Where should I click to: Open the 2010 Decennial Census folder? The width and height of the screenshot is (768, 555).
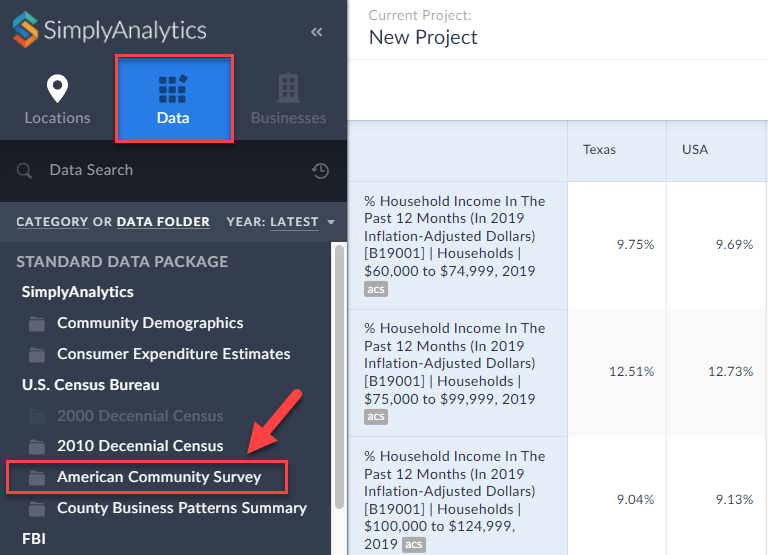tap(140, 446)
